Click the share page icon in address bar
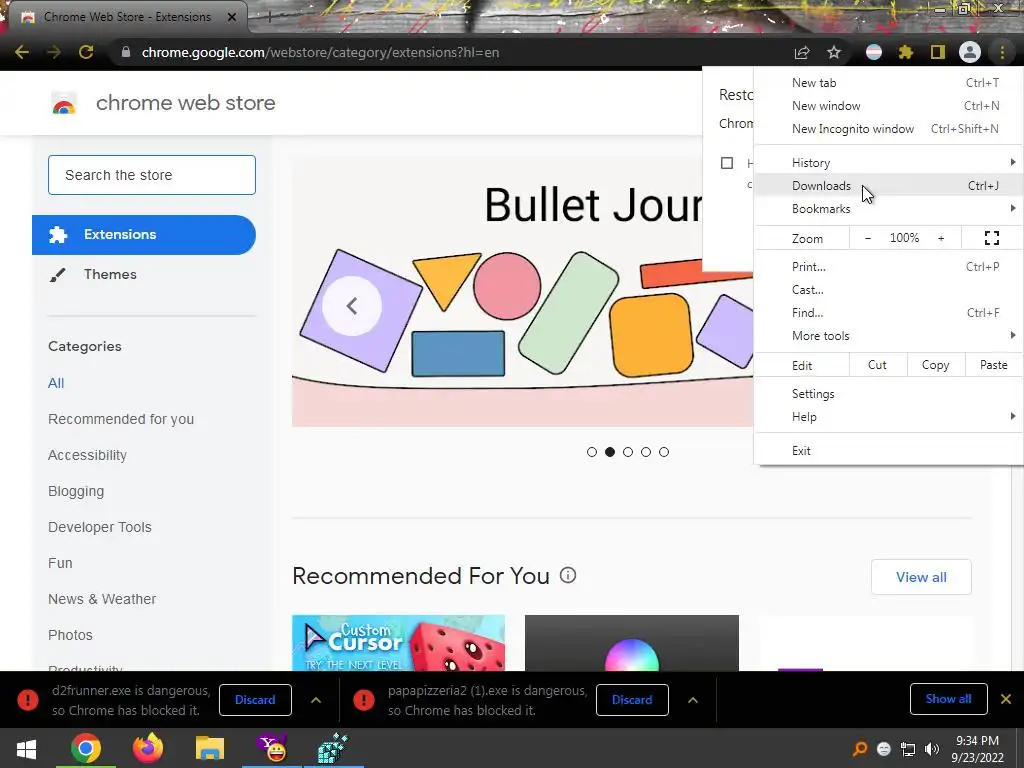The image size is (1024, 768). pos(802,52)
